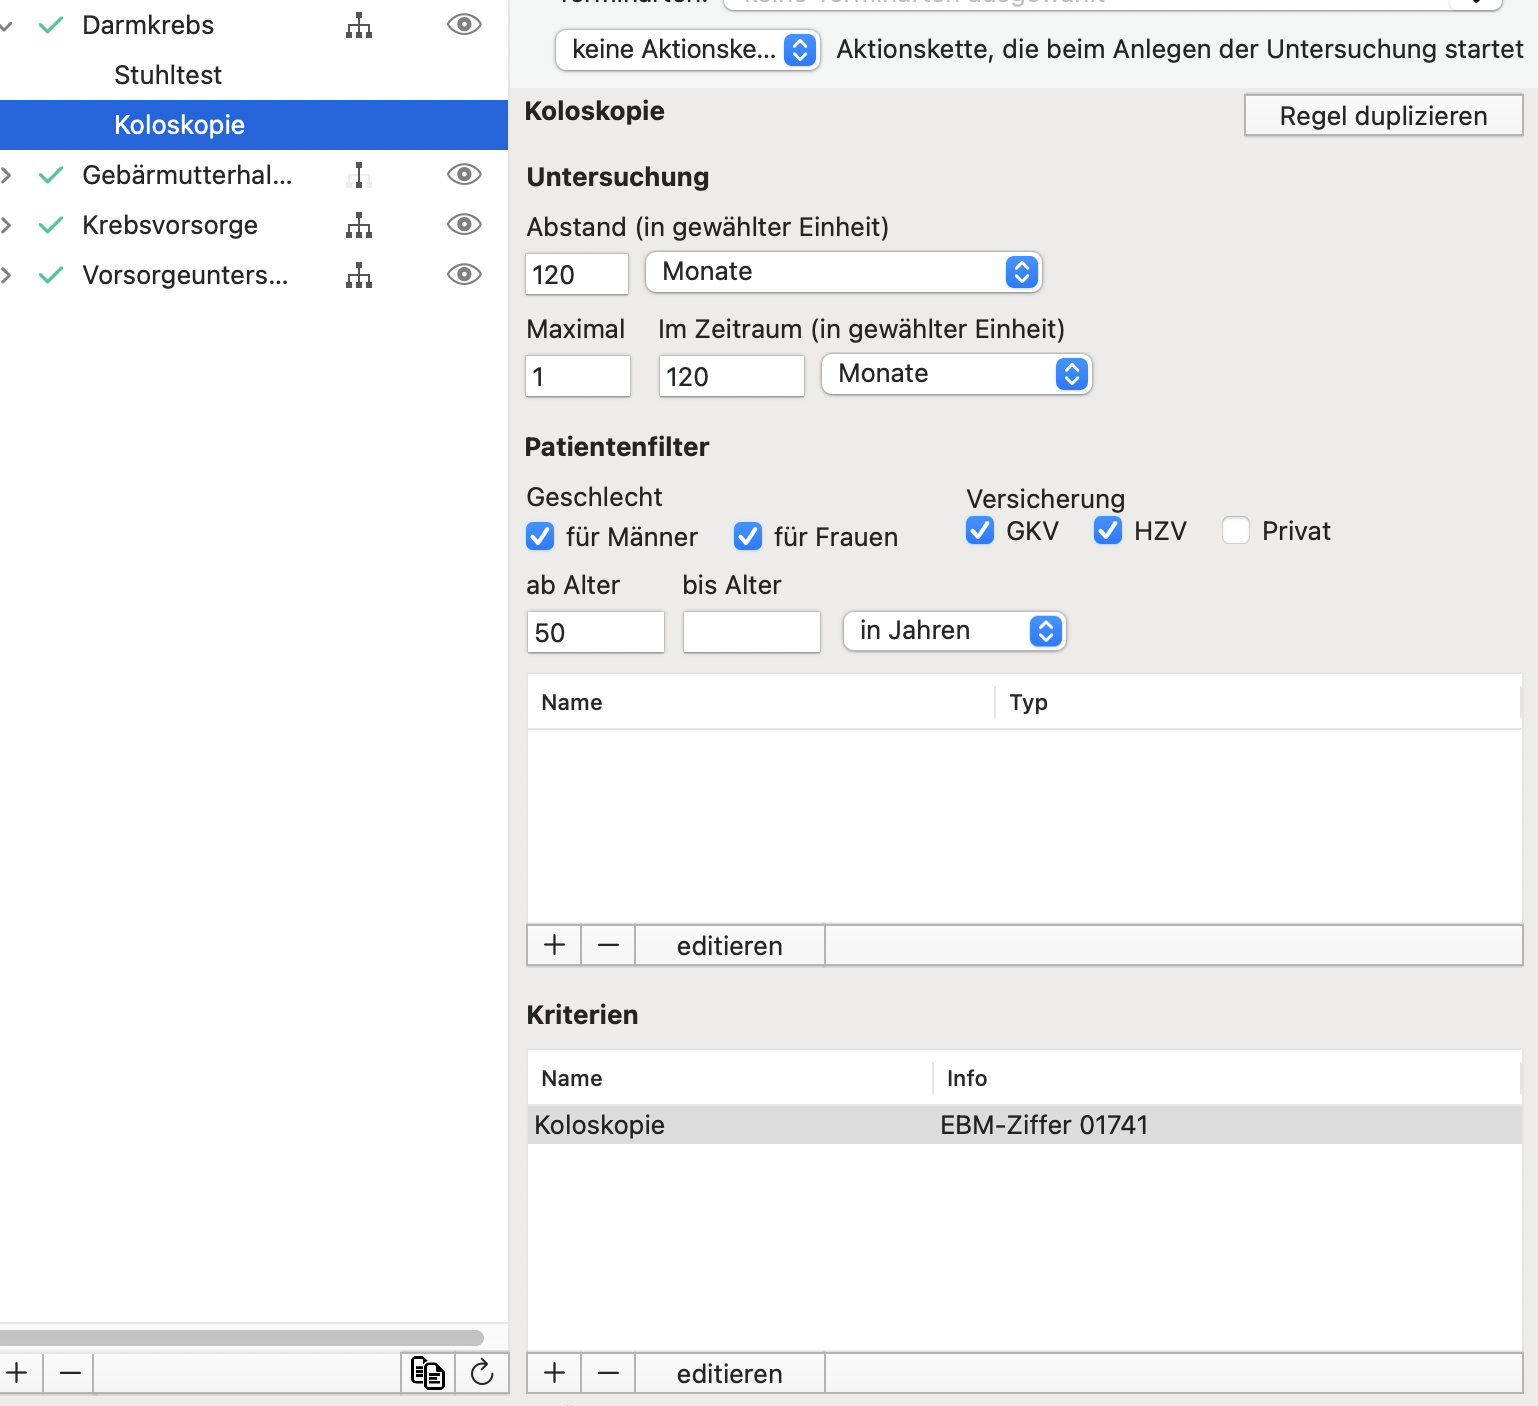Add a new Kriterien entry with the plus
This screenshot has height=1406, width=1538.
click(x=554, y=1373)
